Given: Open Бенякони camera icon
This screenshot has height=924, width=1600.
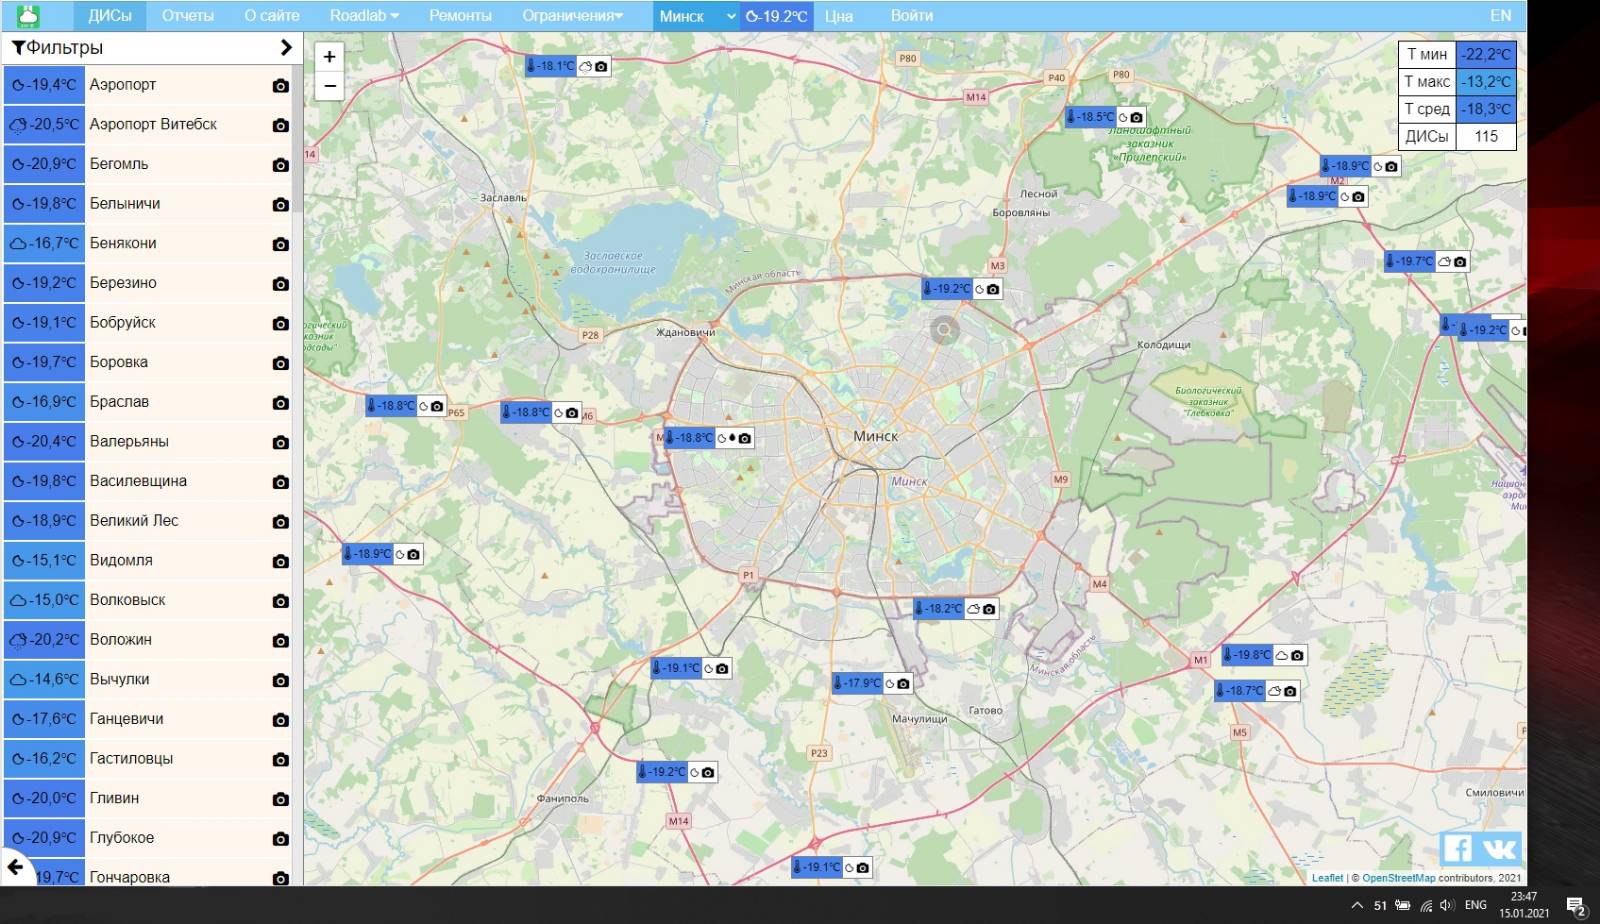Looking at the screenshot, I should pos(281,244).
